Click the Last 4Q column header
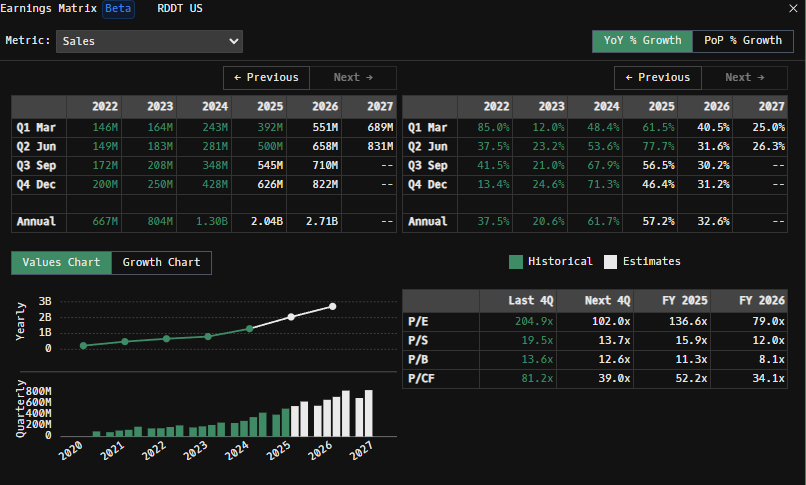The image size is (806, 485). [518, 301]
